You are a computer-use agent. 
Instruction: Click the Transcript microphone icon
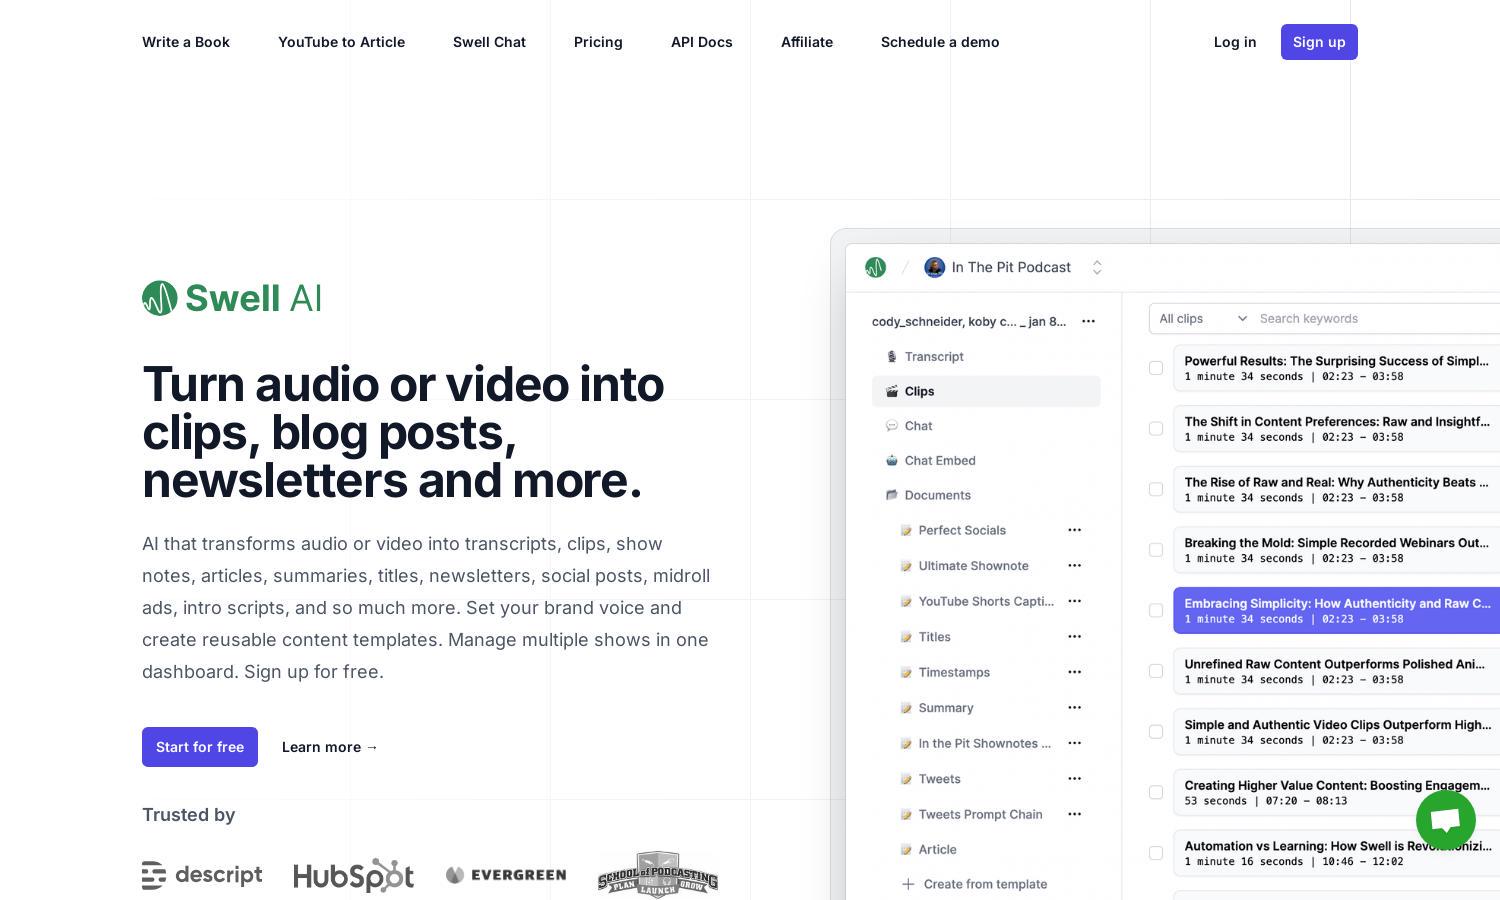(892, 357)
